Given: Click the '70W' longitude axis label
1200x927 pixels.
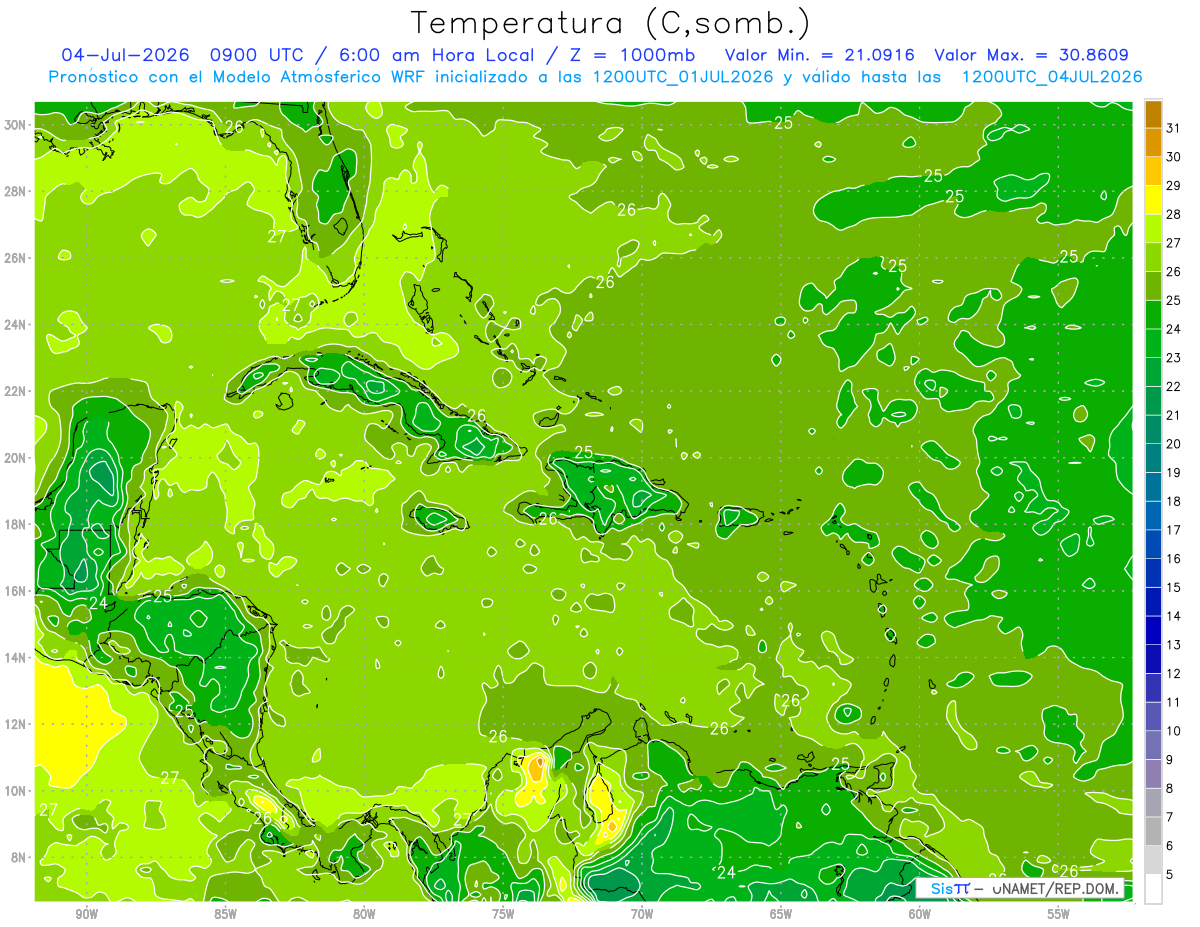Looking at the screenshot, I should (642, 914).
